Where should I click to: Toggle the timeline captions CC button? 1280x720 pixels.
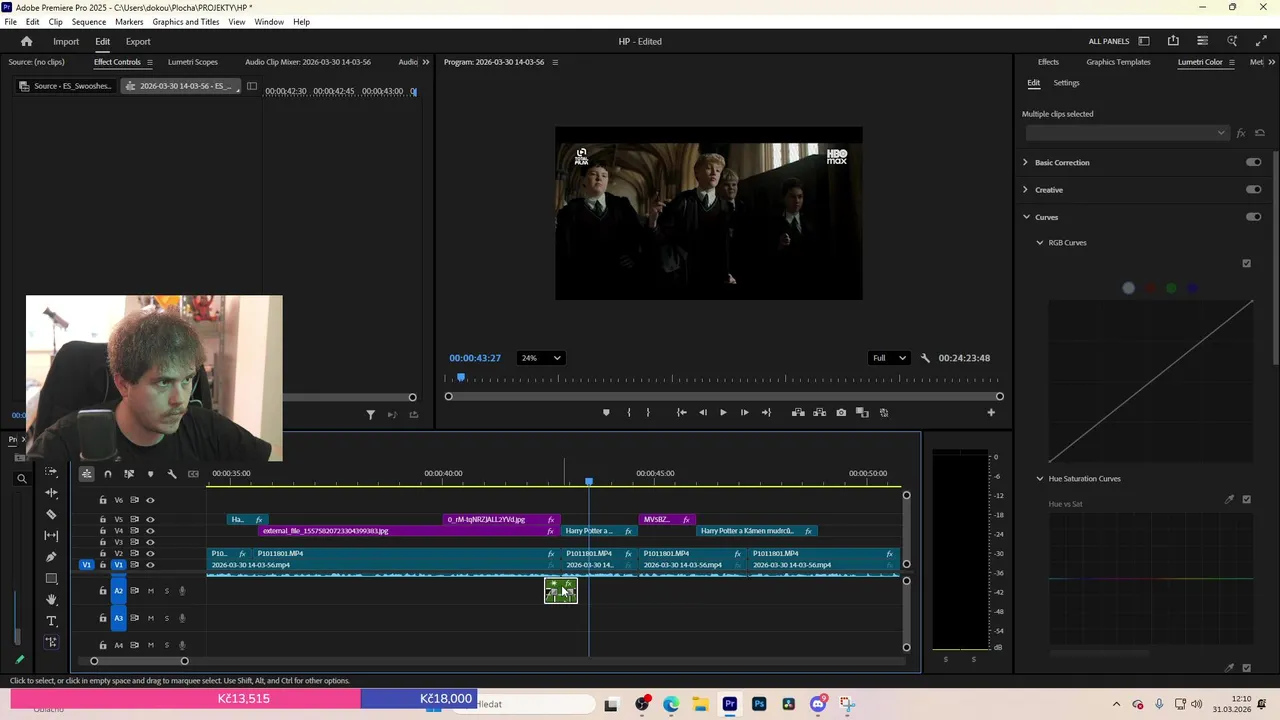pos(193,474)
